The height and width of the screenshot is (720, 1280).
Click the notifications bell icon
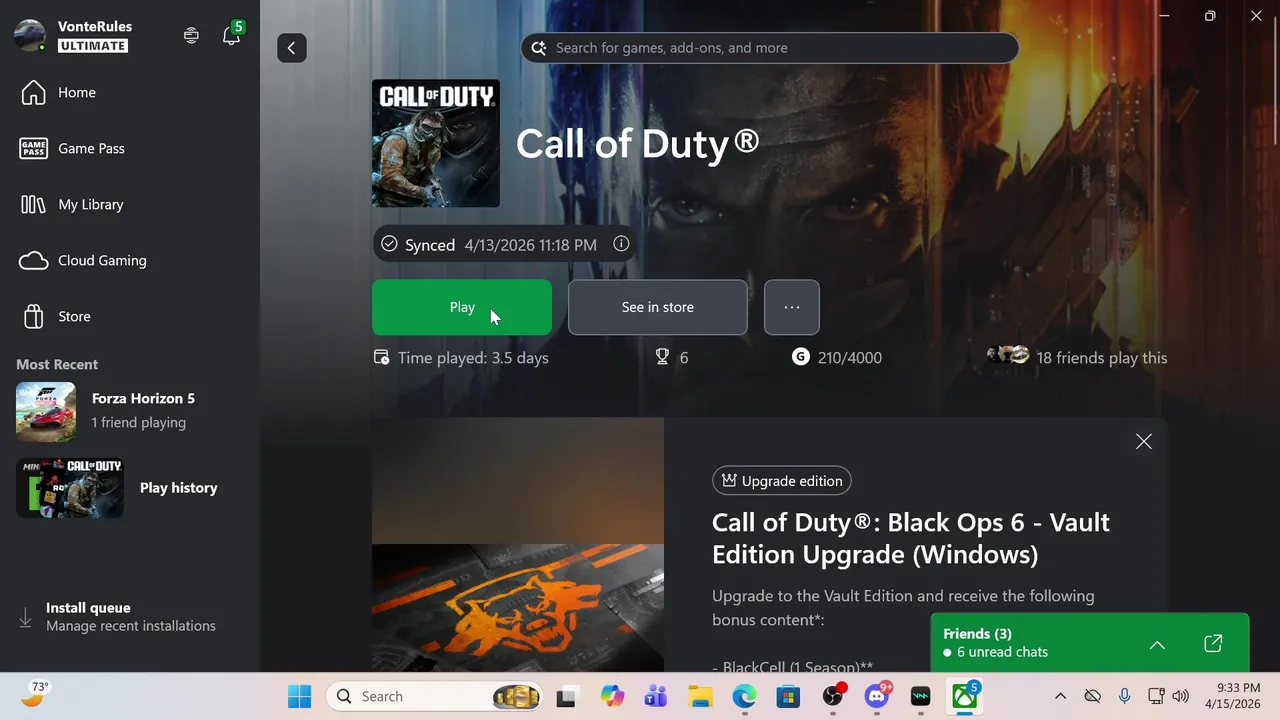click(x=232, y=35)
